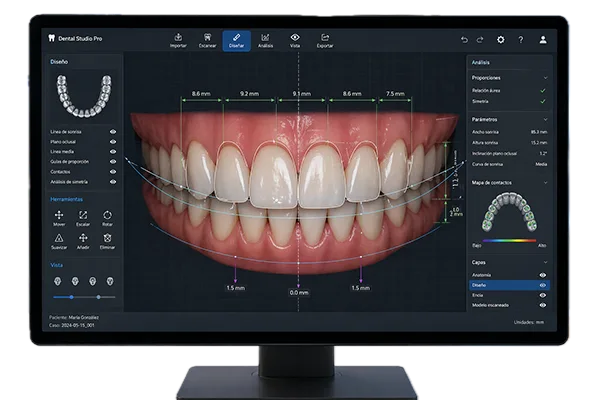This screenshot has height=400, width=600.
Task: Open settings with the gear icon
Action: (501, 40)
